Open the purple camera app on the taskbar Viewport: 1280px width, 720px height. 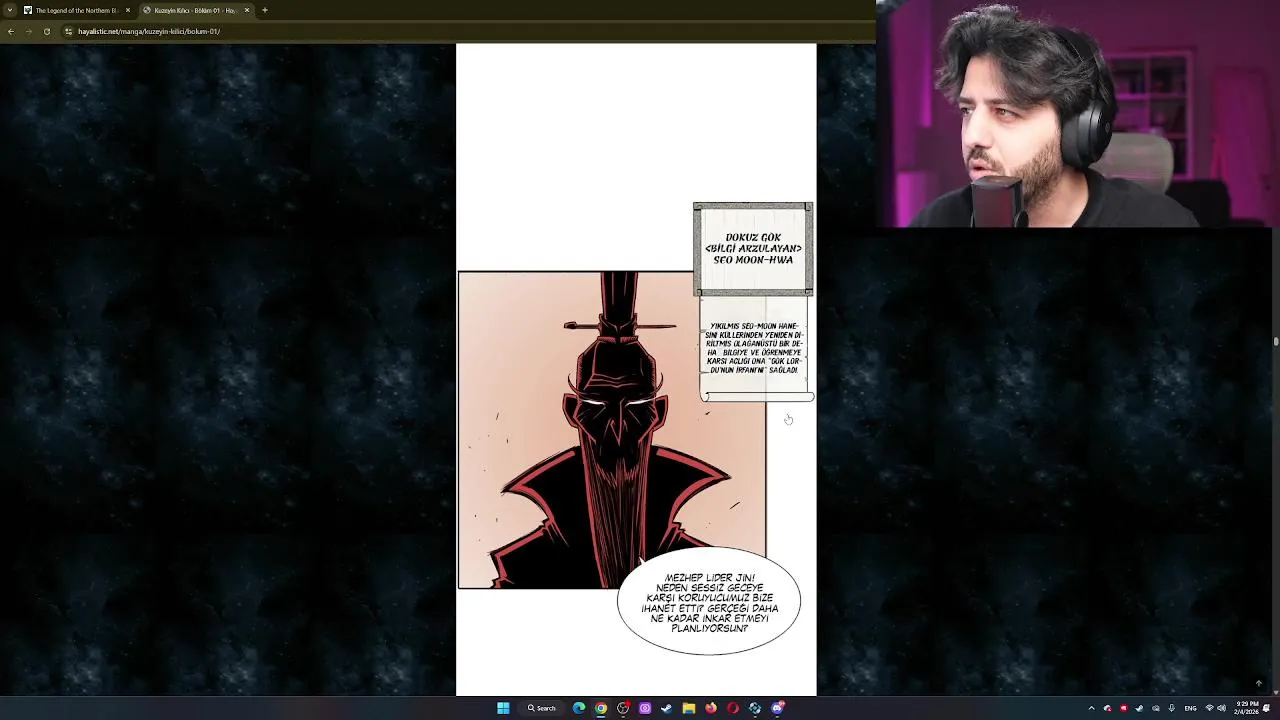point(645,708)
